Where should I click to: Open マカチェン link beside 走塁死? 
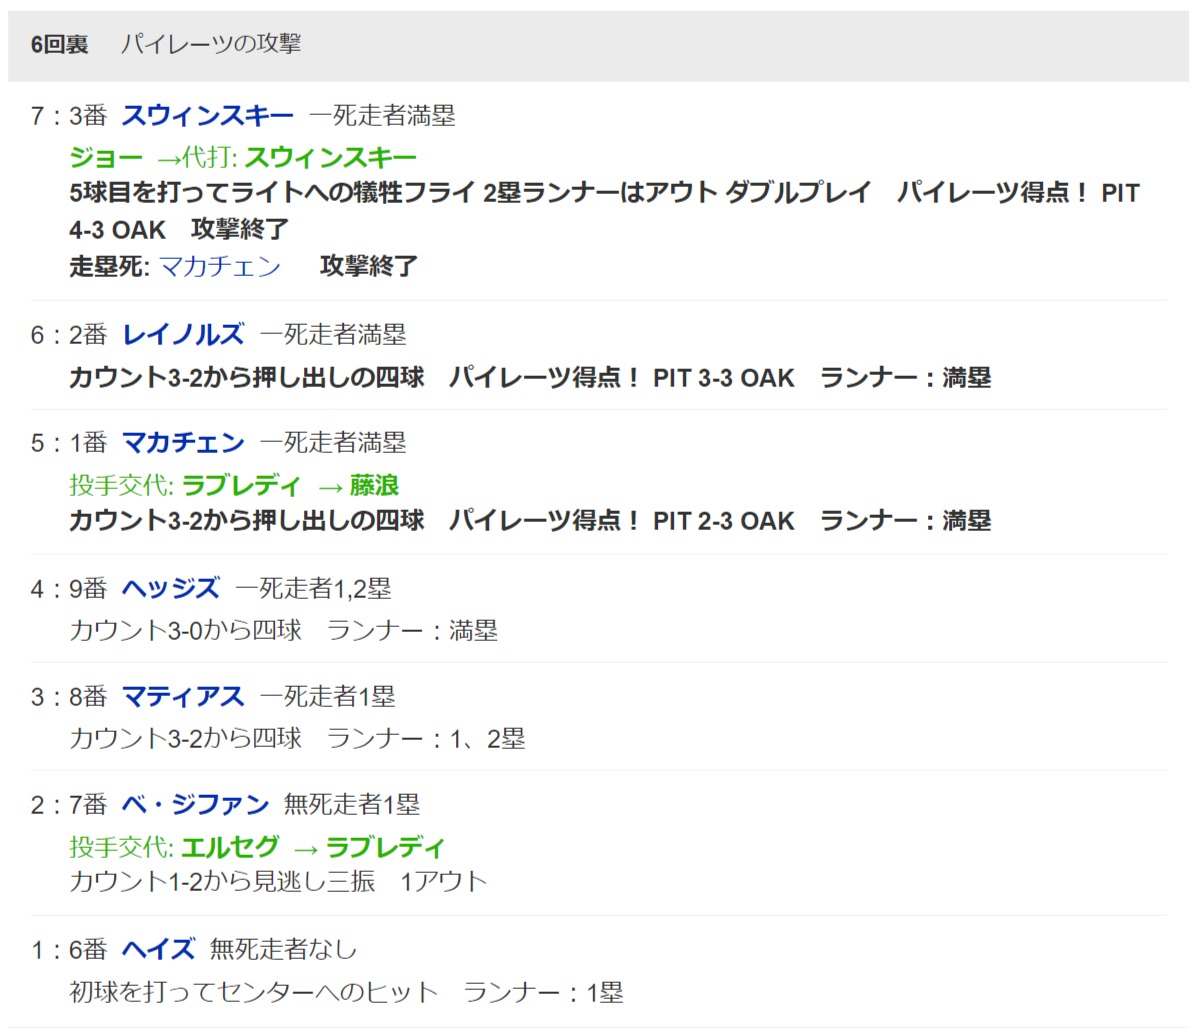[x=220, y=266]
